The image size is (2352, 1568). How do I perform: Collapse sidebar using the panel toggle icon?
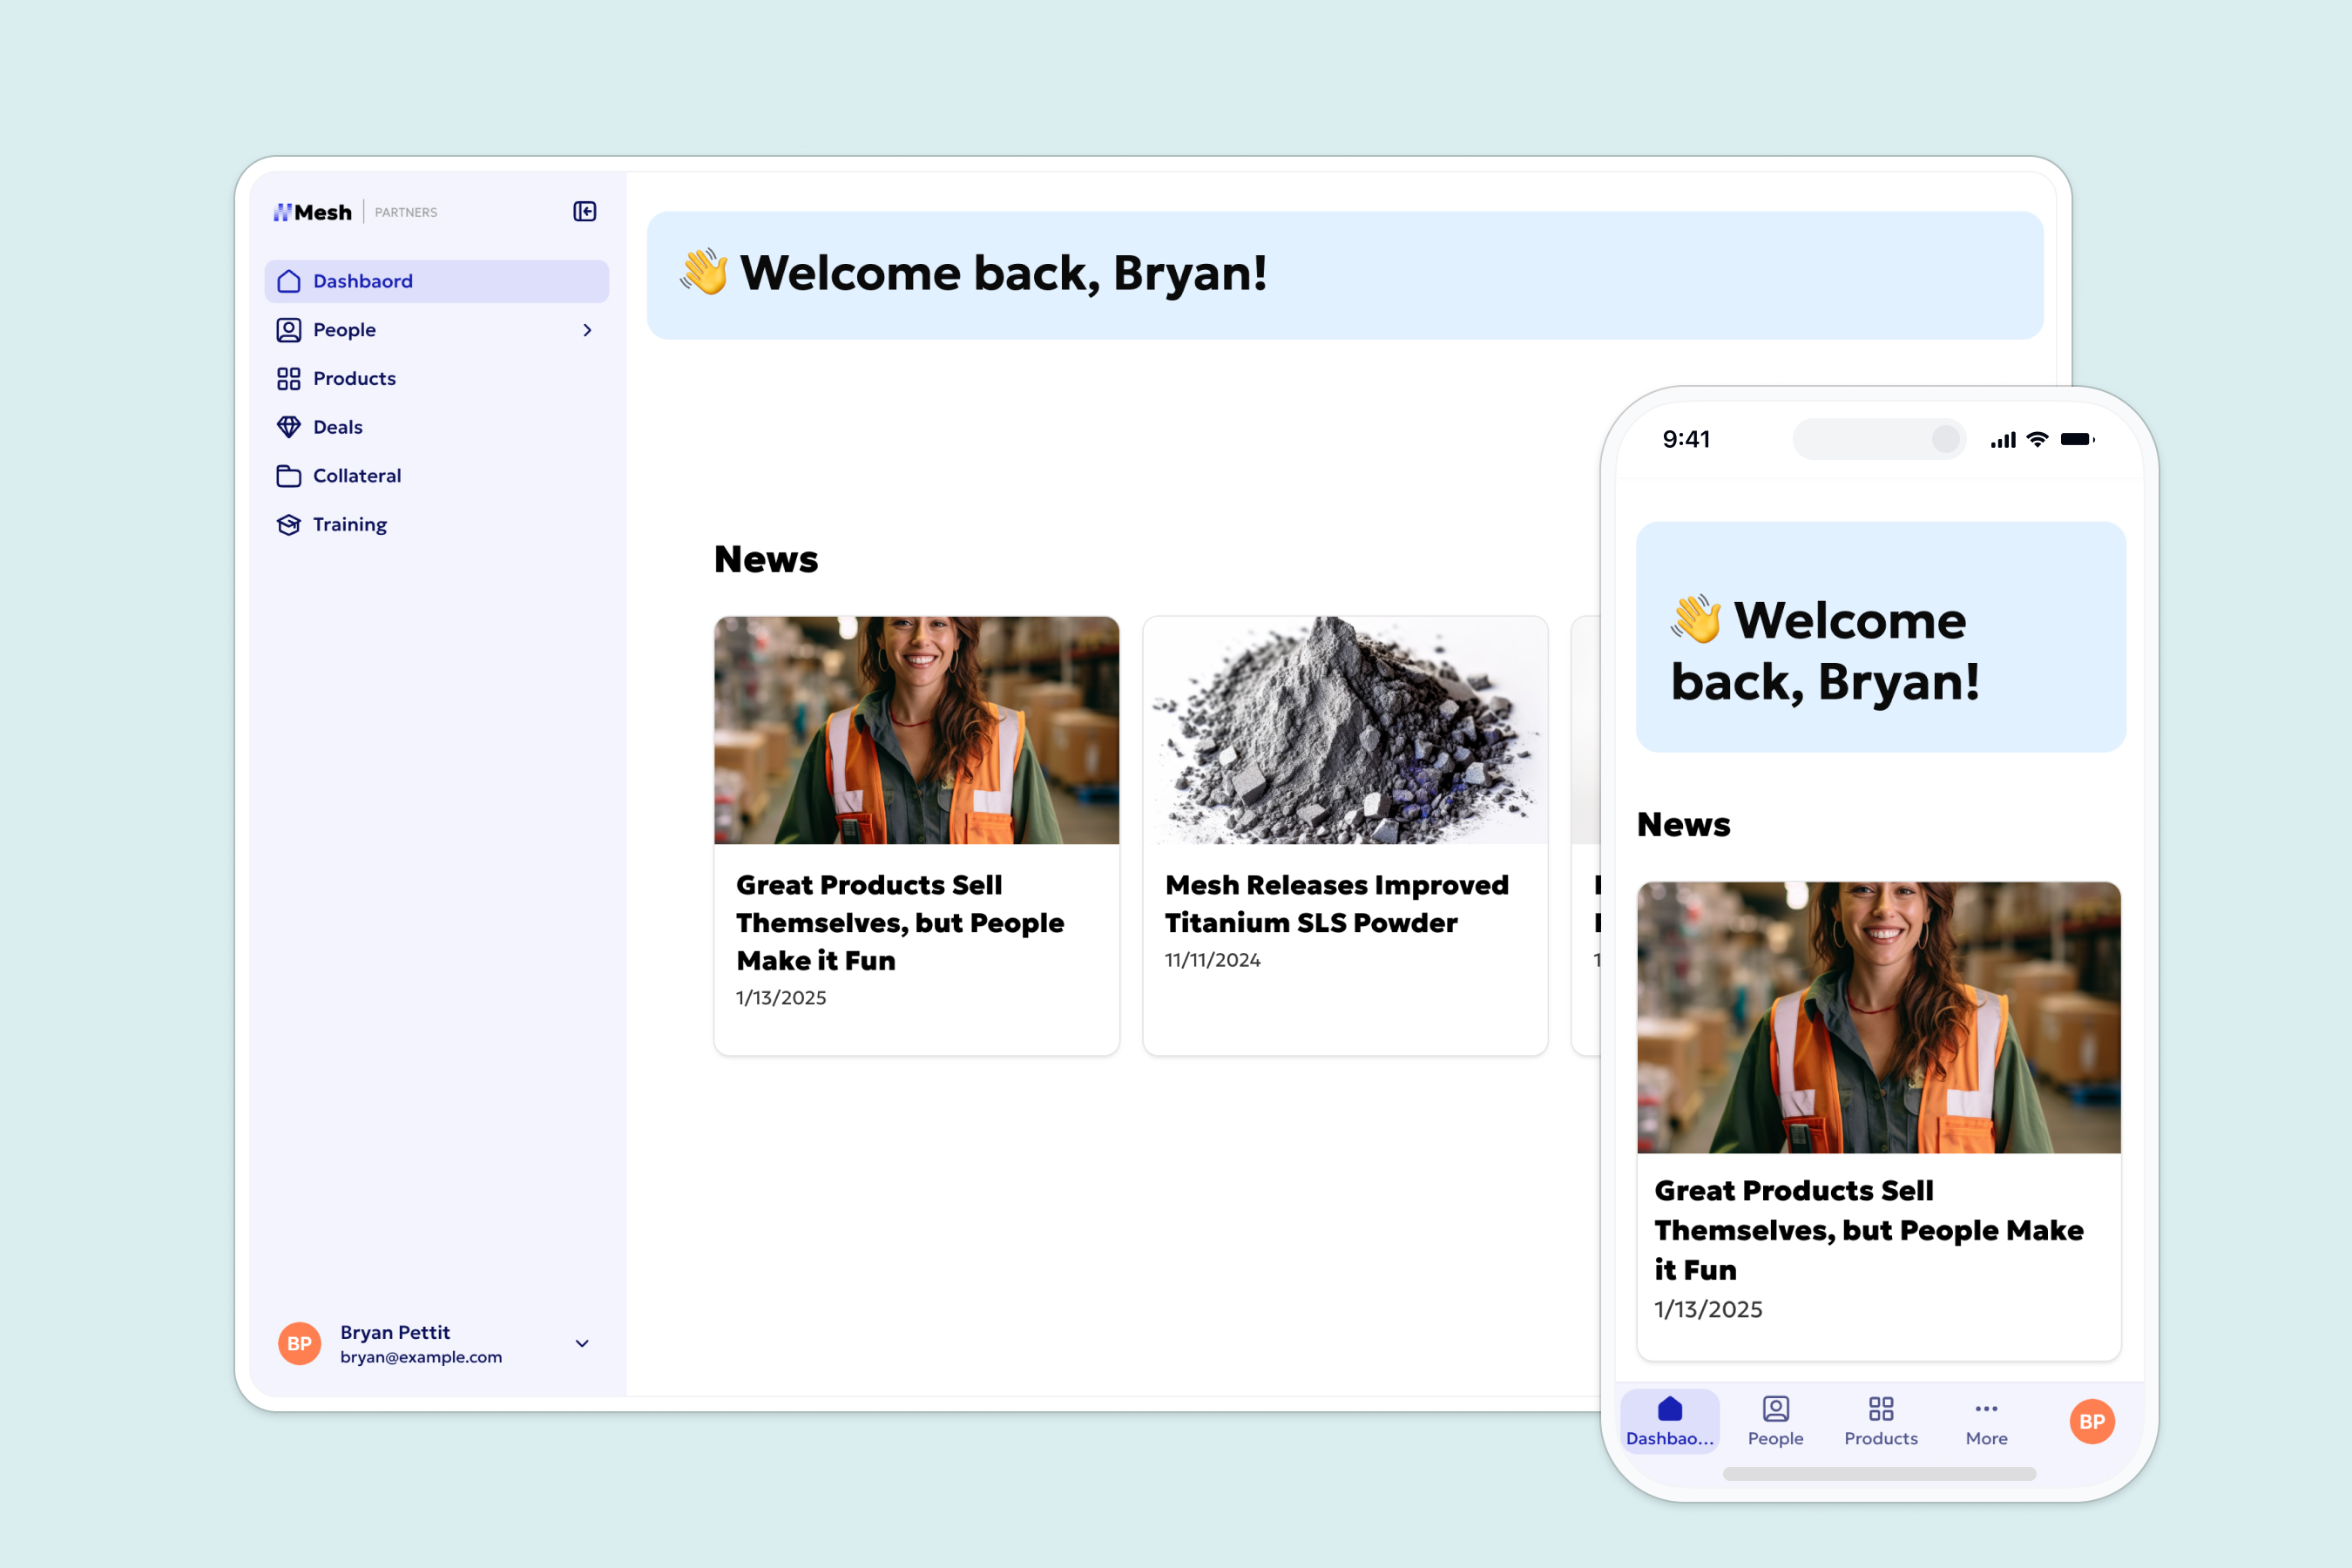click(x=584, y=211)
